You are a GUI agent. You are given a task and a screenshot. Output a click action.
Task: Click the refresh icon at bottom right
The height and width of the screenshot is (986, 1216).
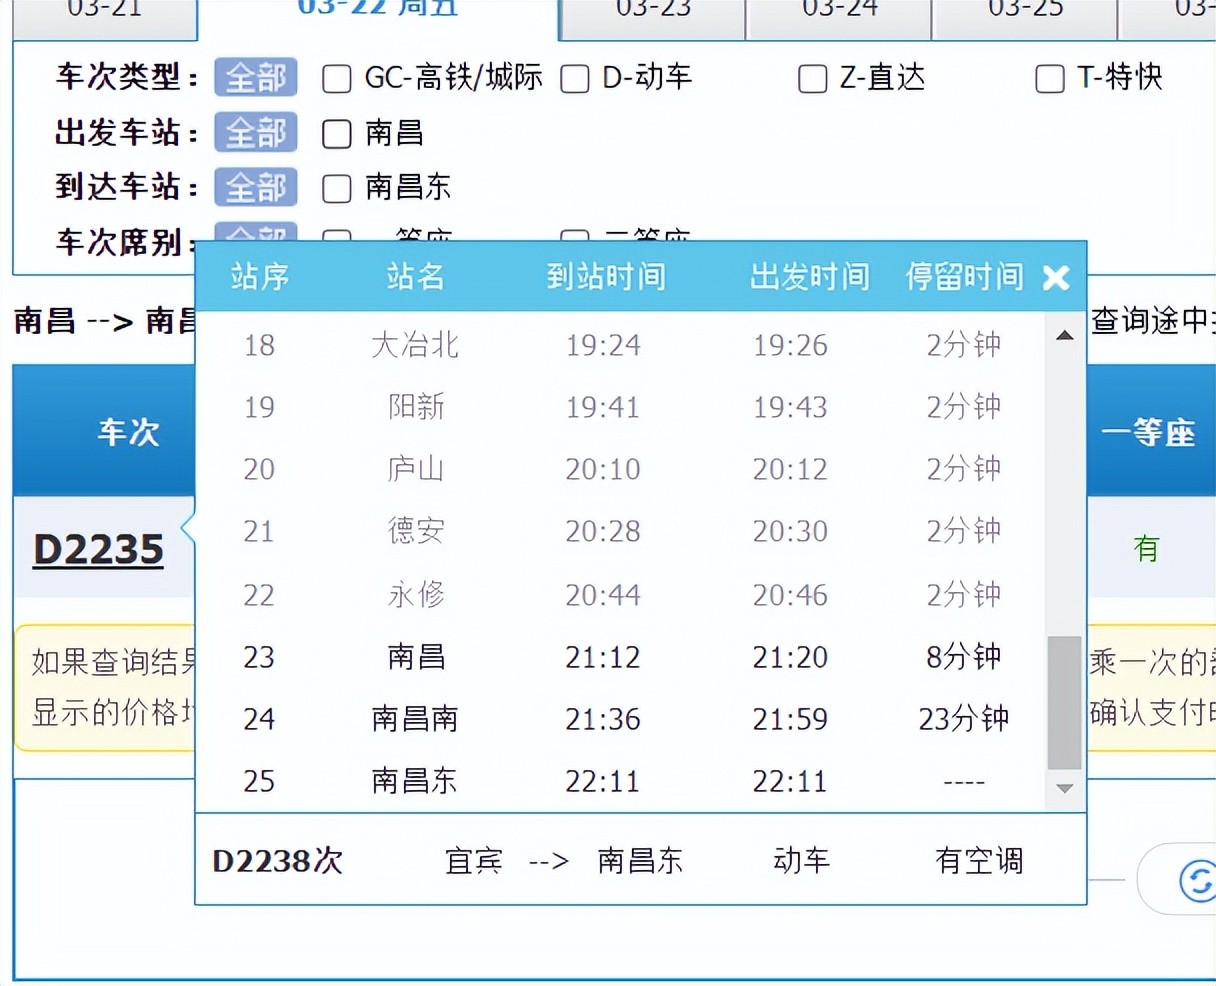coord(1196,880)
